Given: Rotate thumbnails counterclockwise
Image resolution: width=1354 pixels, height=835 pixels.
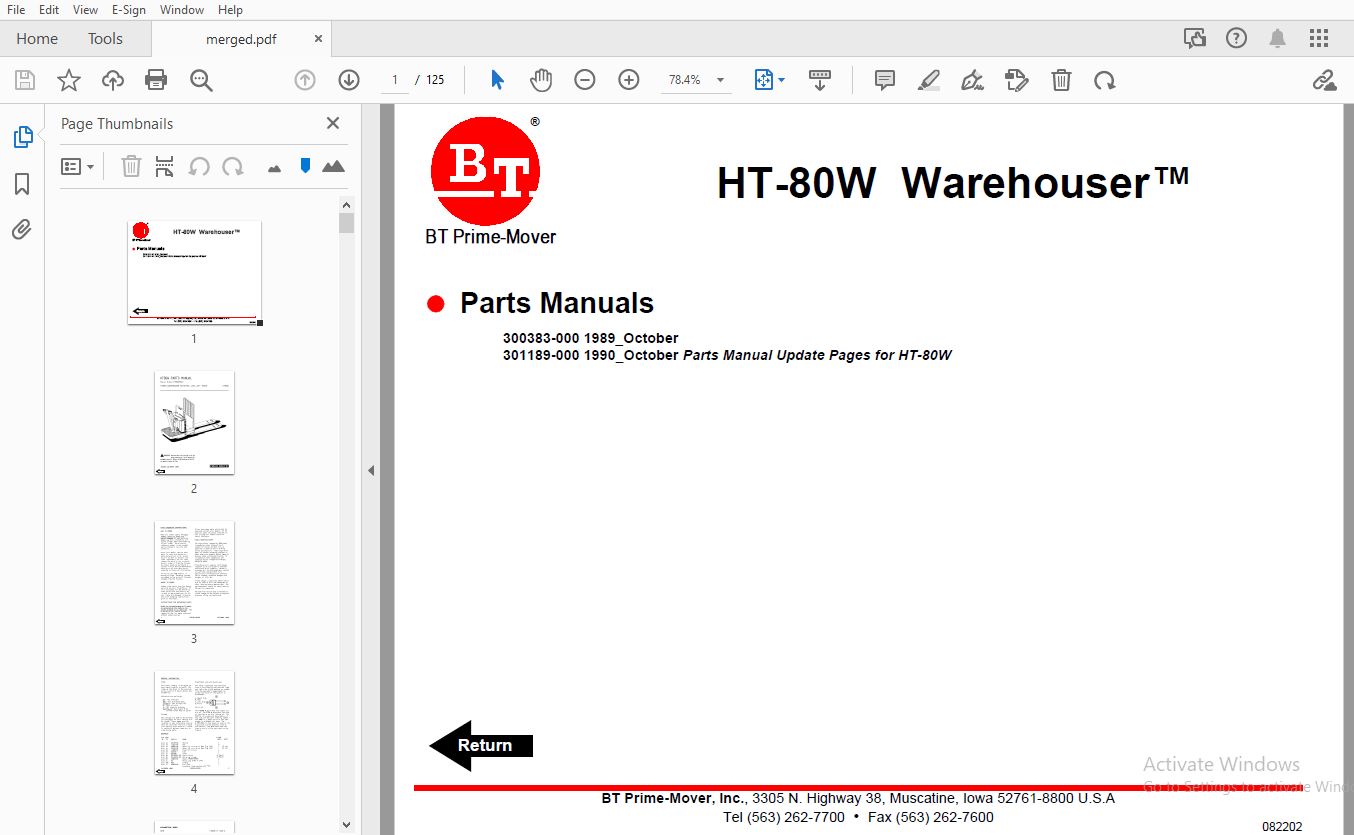Looking at the screenshot, I should [x=199, y=167].
